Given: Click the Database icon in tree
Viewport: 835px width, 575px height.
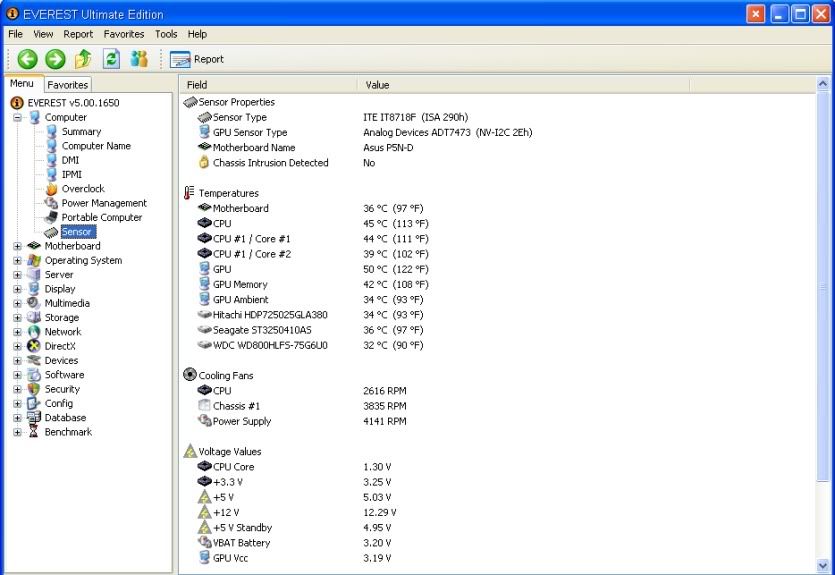Looking at the screenshot, I should tap(34, 417).
